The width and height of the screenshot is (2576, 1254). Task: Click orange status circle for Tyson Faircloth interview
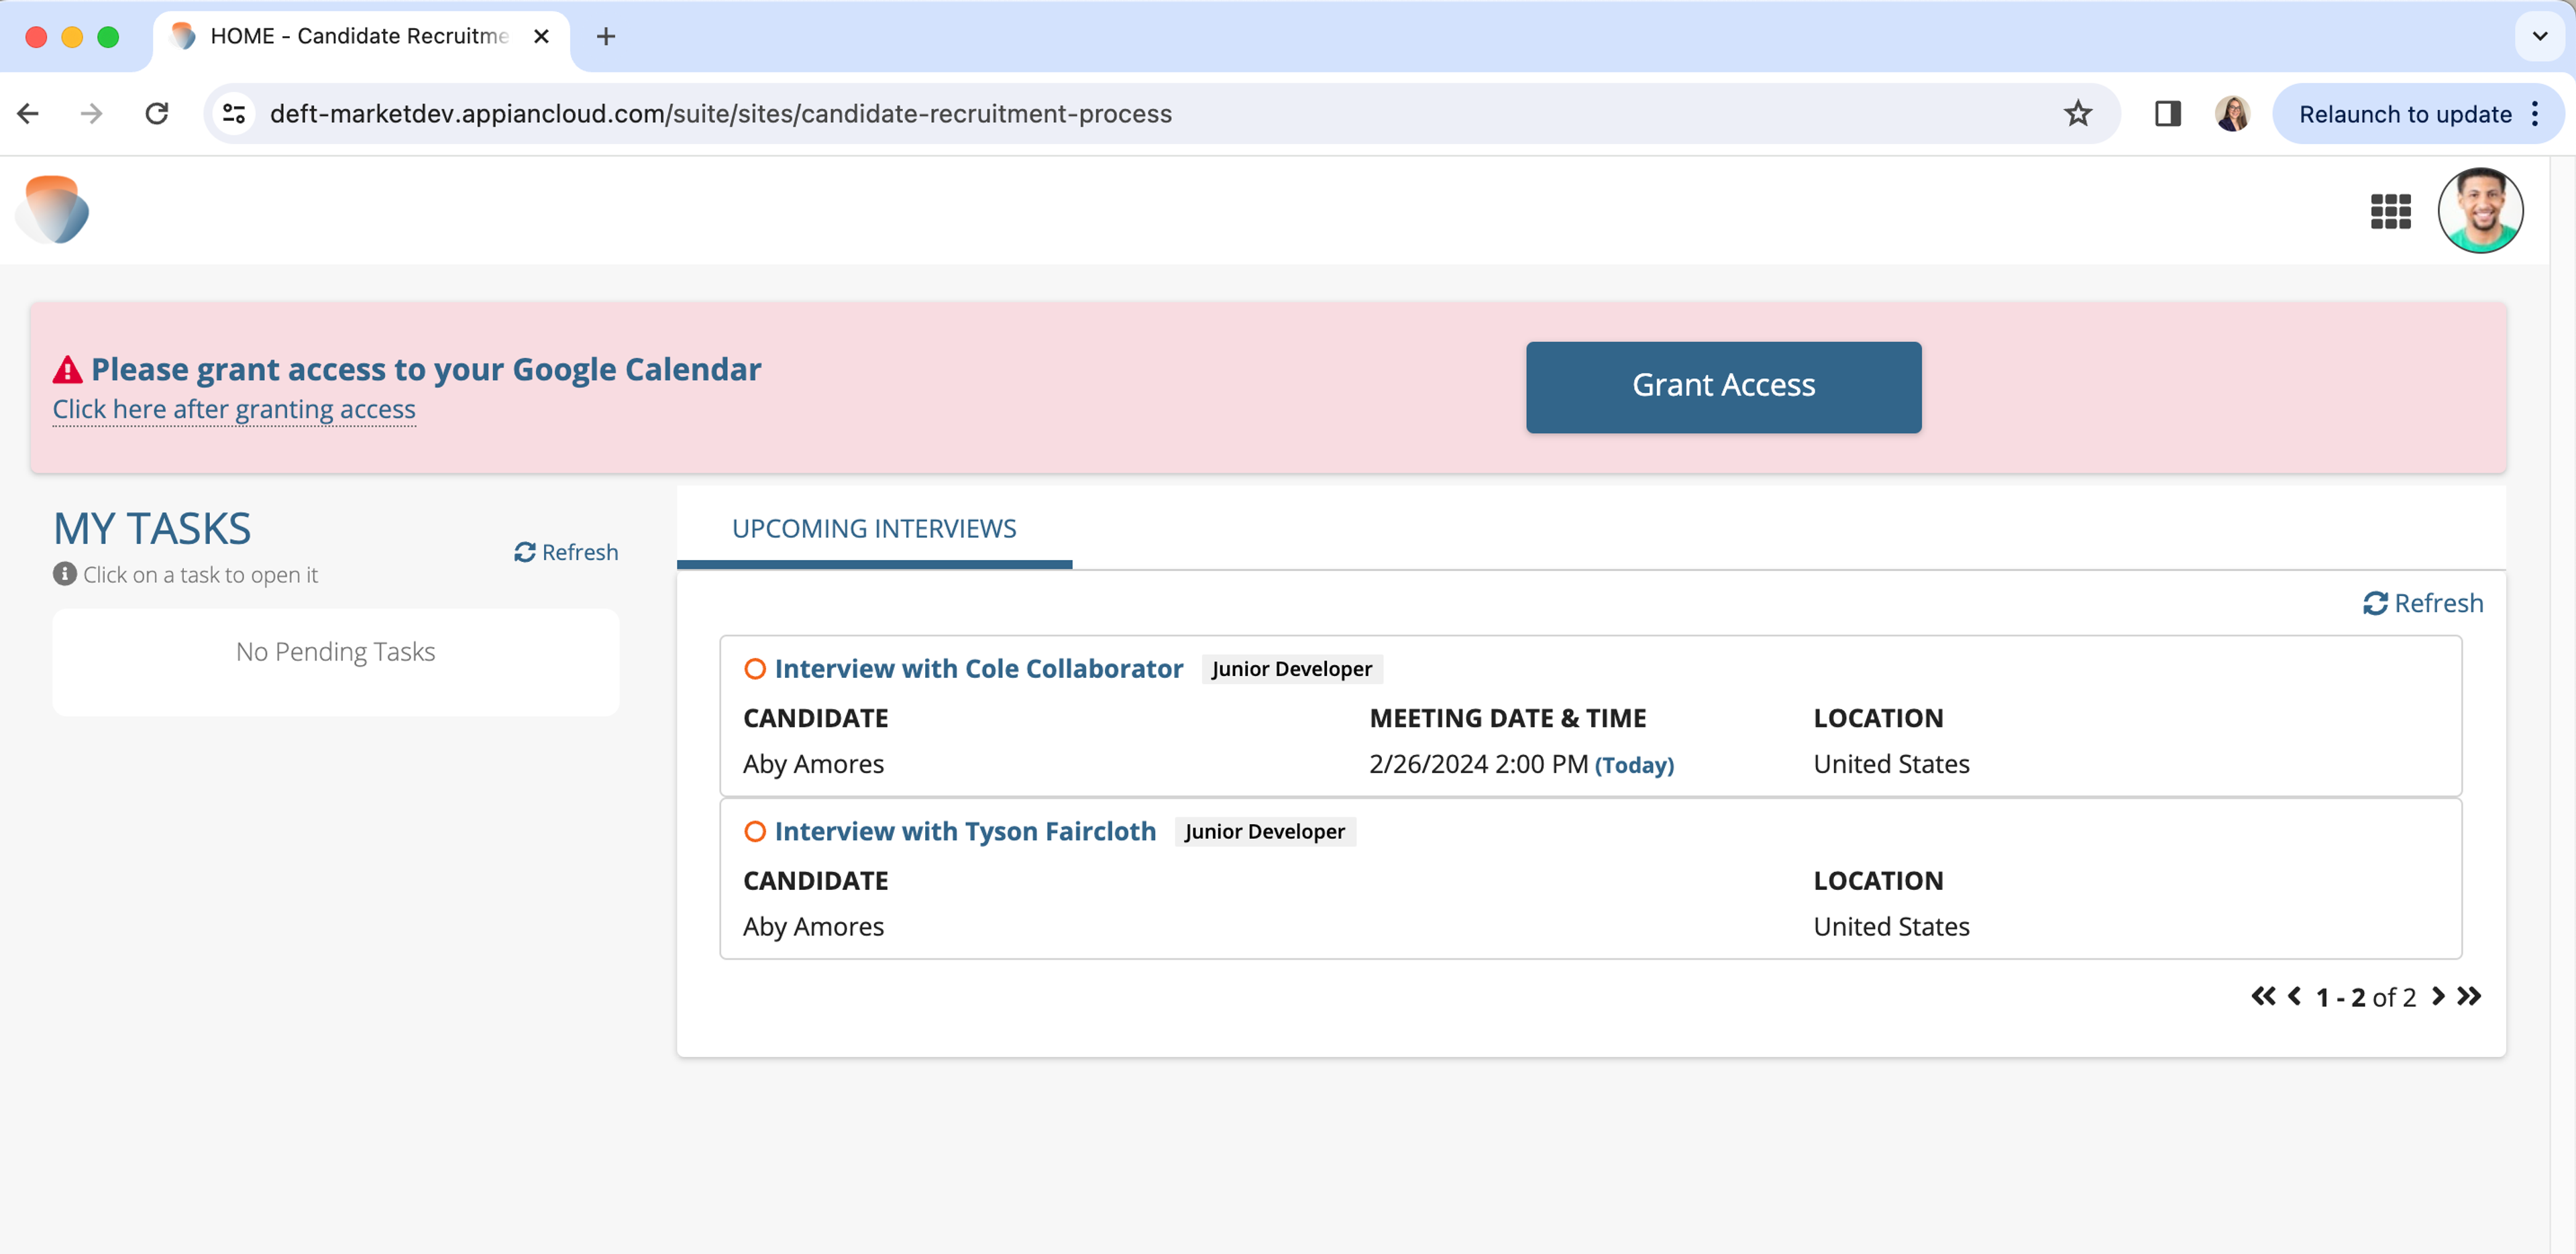coord(755,831)
